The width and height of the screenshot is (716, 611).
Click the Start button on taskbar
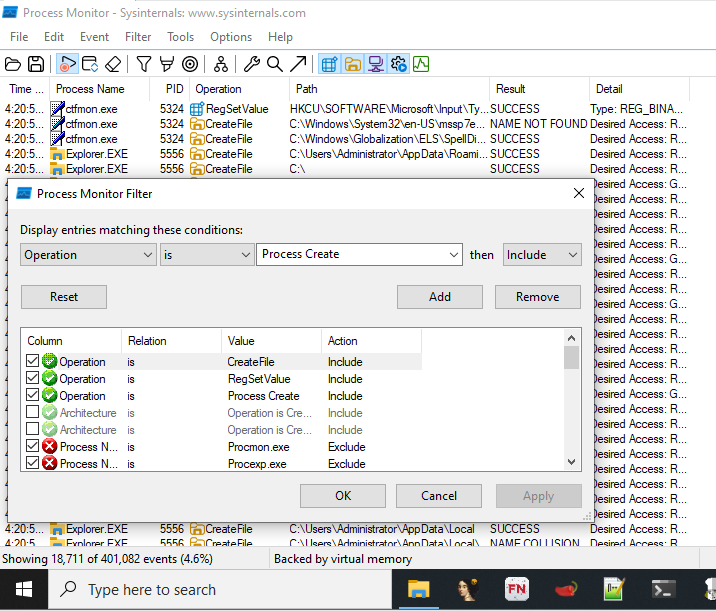pos(24,590)
